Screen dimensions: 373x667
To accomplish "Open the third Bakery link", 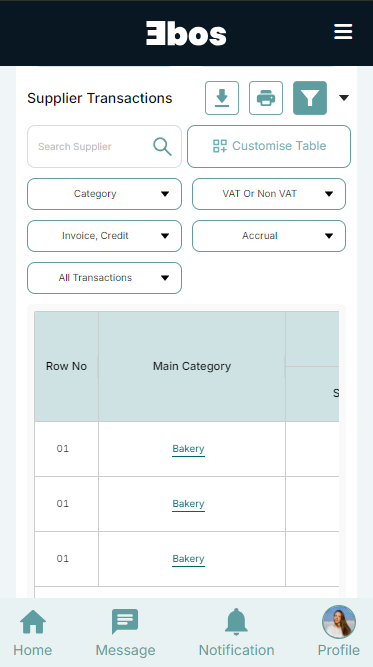I will [188, 559].
